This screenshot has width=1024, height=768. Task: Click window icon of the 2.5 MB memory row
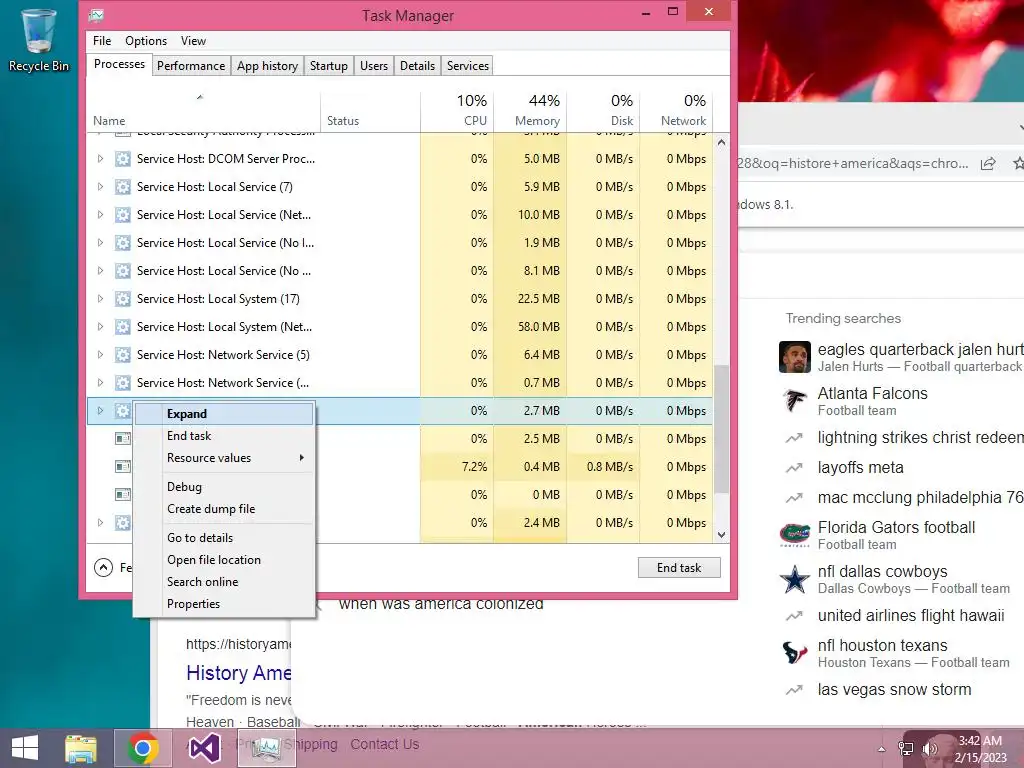click(x=123, y=438)
